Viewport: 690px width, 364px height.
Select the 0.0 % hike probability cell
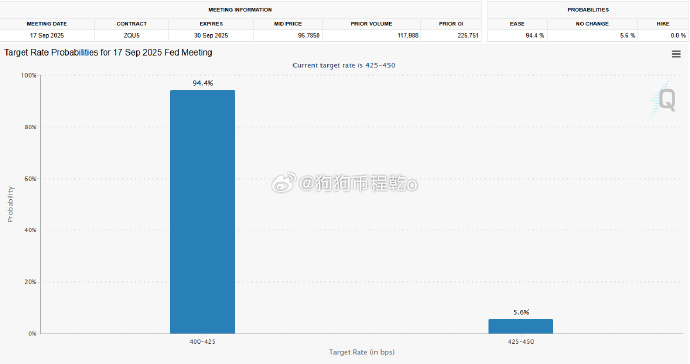(x=663, y=36)
